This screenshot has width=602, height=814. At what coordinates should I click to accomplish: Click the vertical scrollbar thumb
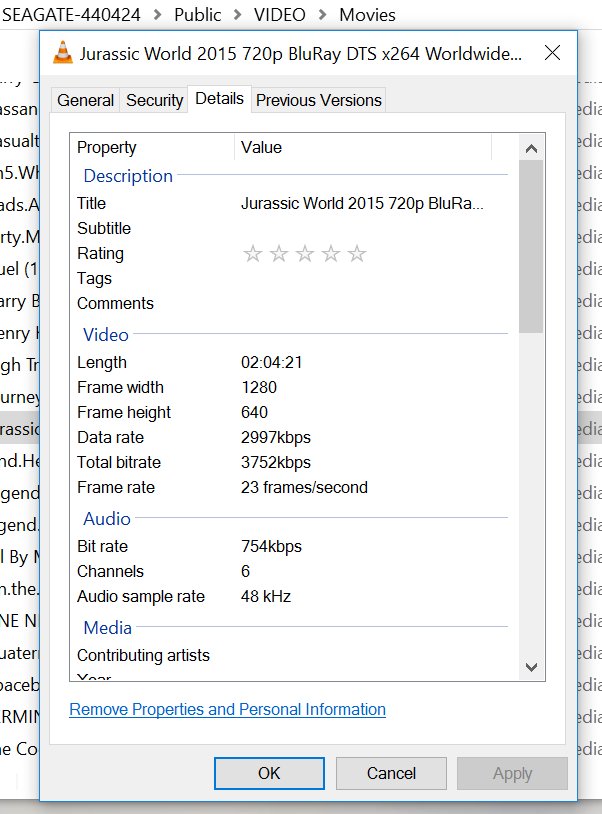pos(531,246)
